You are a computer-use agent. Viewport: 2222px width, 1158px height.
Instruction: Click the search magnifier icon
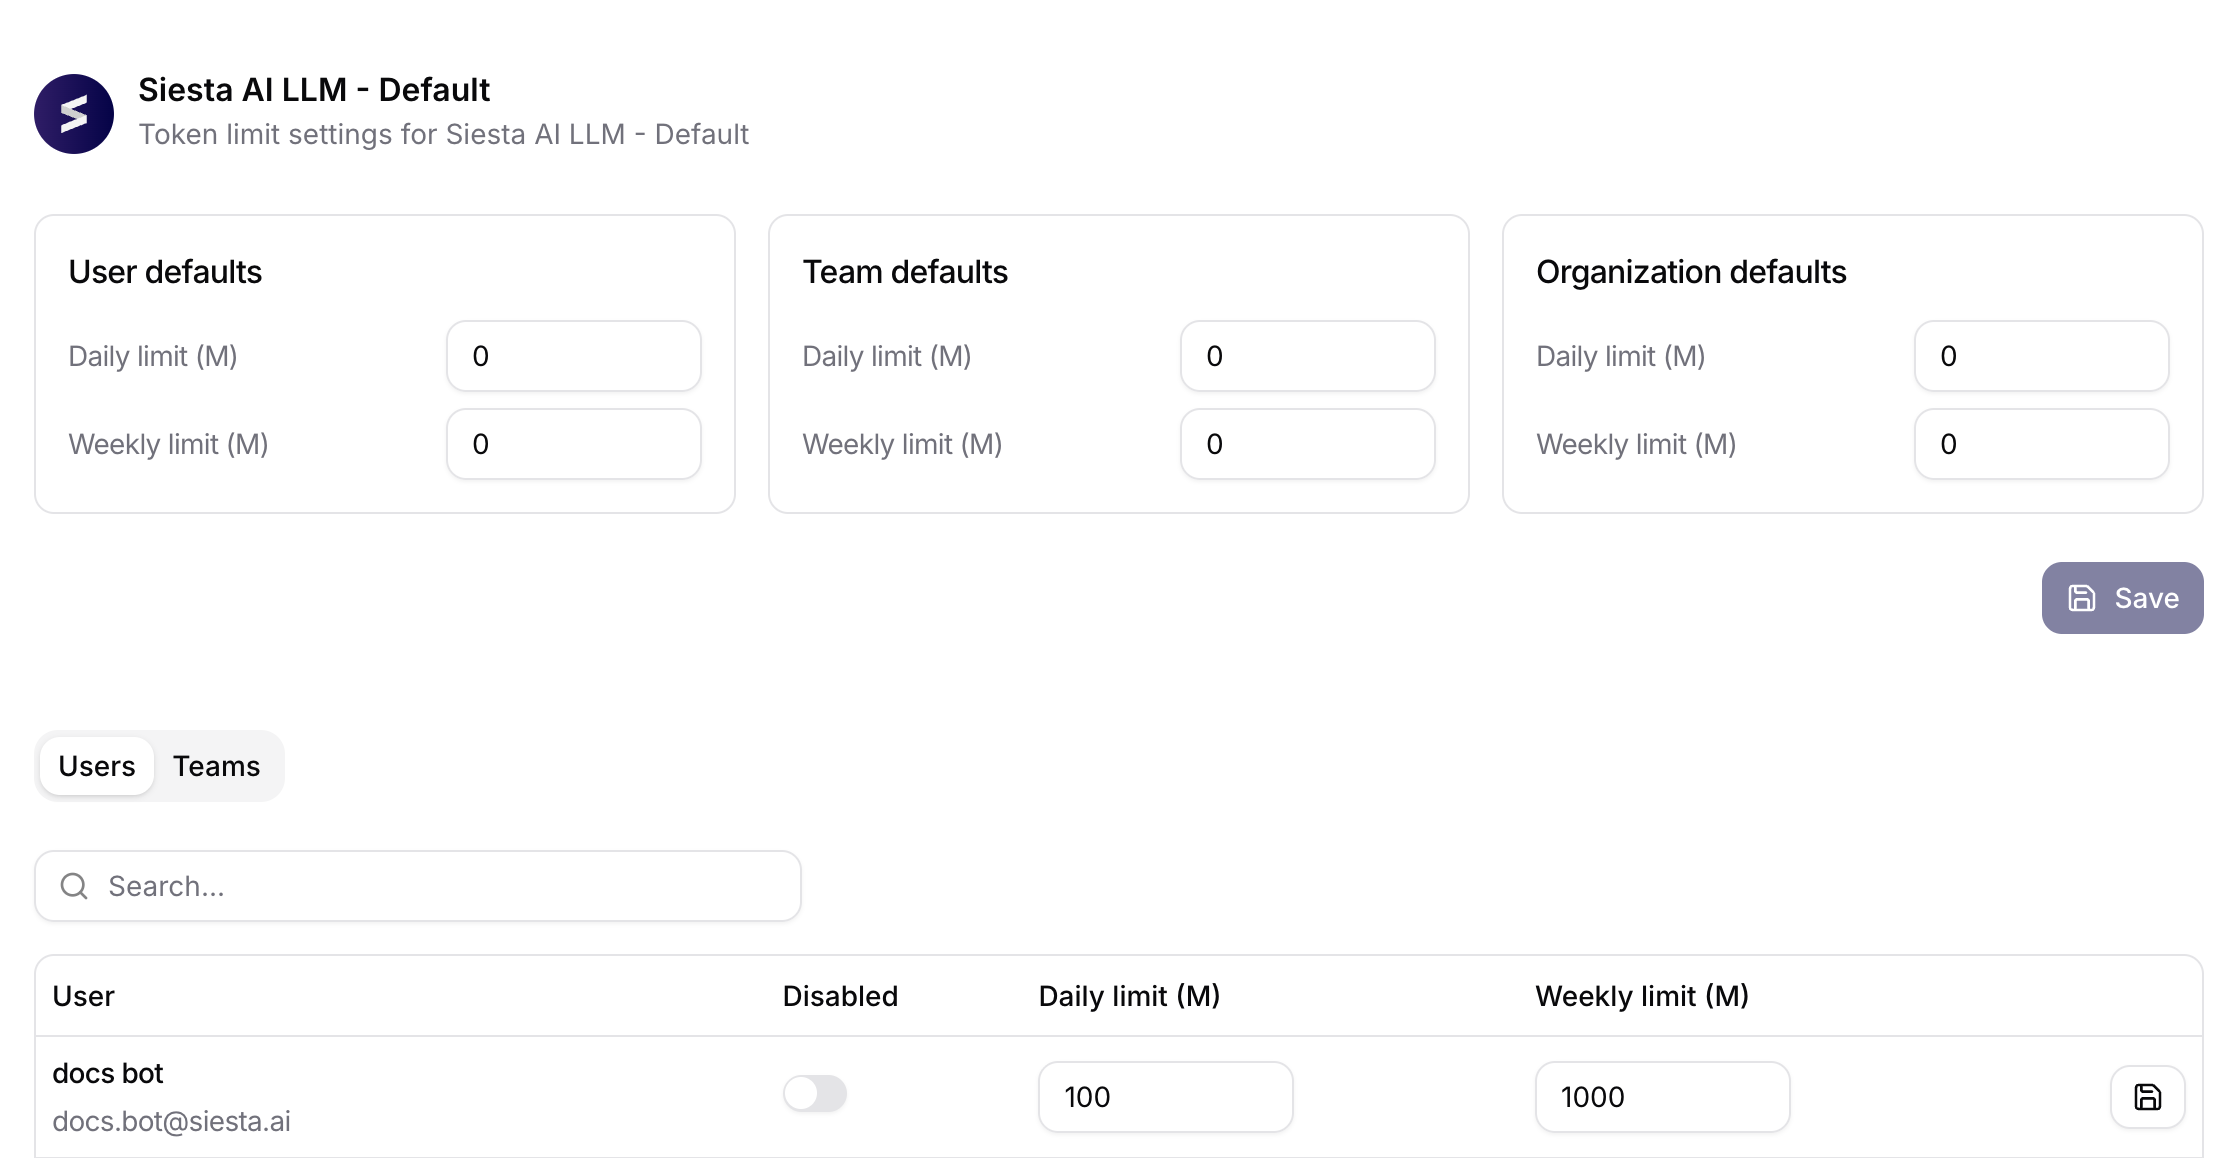(74, 886)
